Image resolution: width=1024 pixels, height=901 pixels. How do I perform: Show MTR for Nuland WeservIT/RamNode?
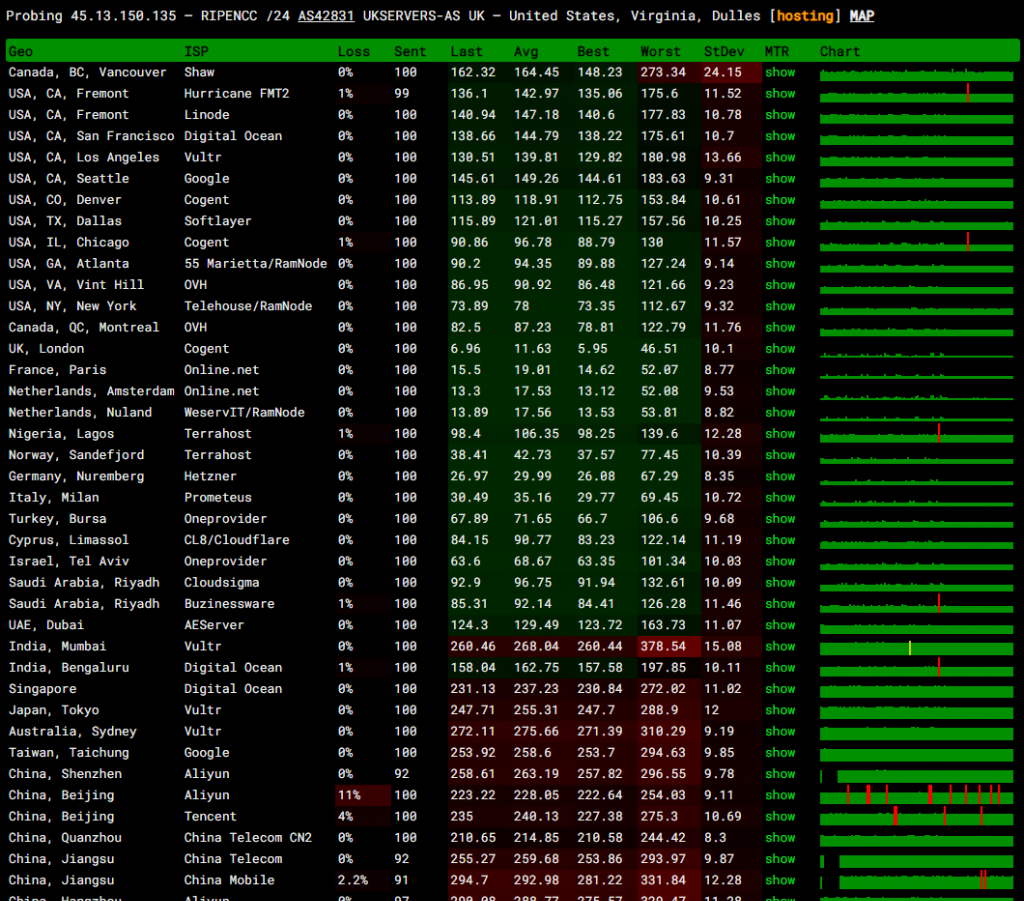[780, 413]
